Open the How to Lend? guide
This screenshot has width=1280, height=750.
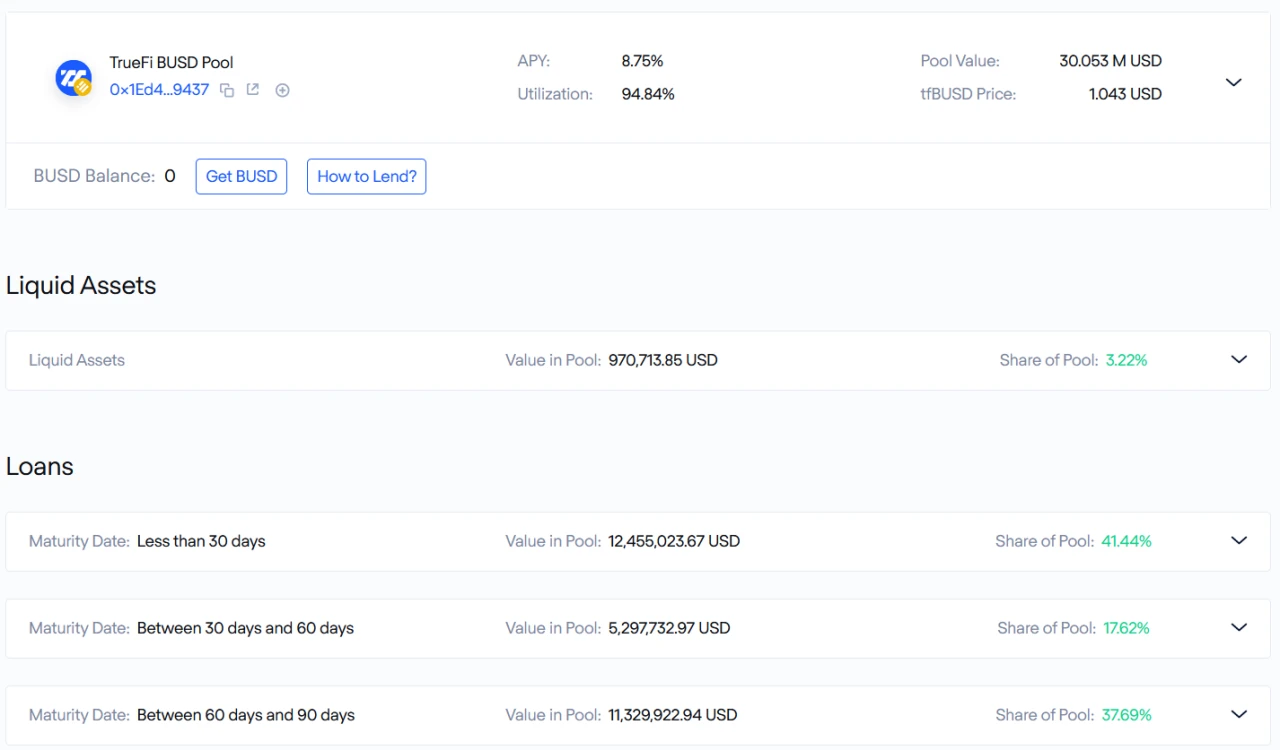pos(366,176)
